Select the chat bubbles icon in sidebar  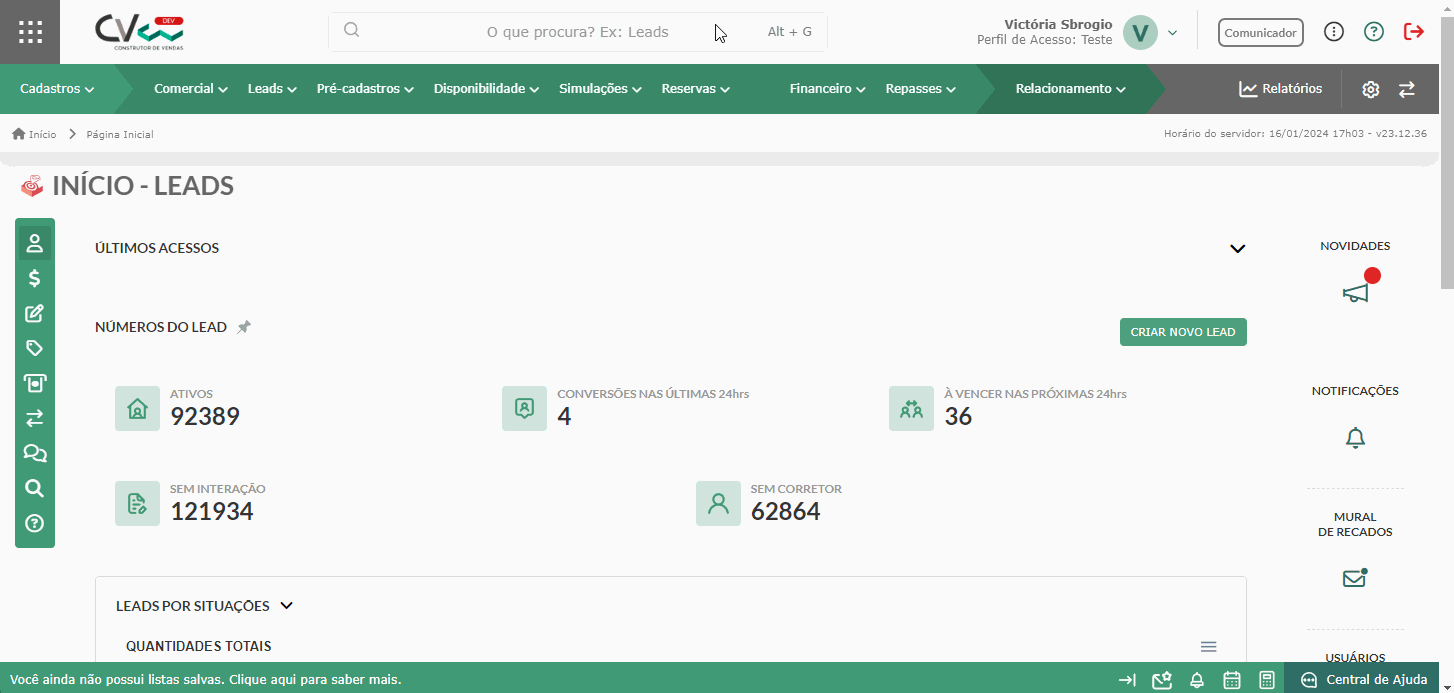tap(35, 453)
